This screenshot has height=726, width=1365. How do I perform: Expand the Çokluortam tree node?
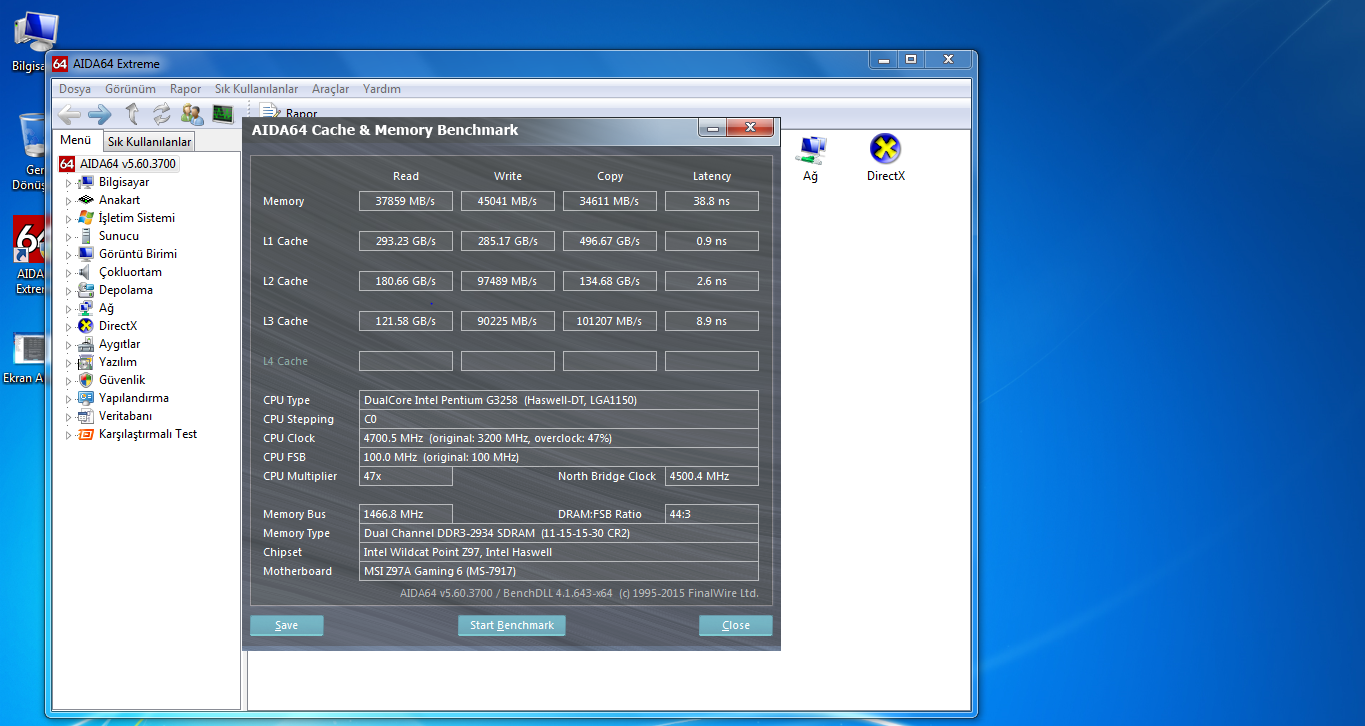point(69,273)
